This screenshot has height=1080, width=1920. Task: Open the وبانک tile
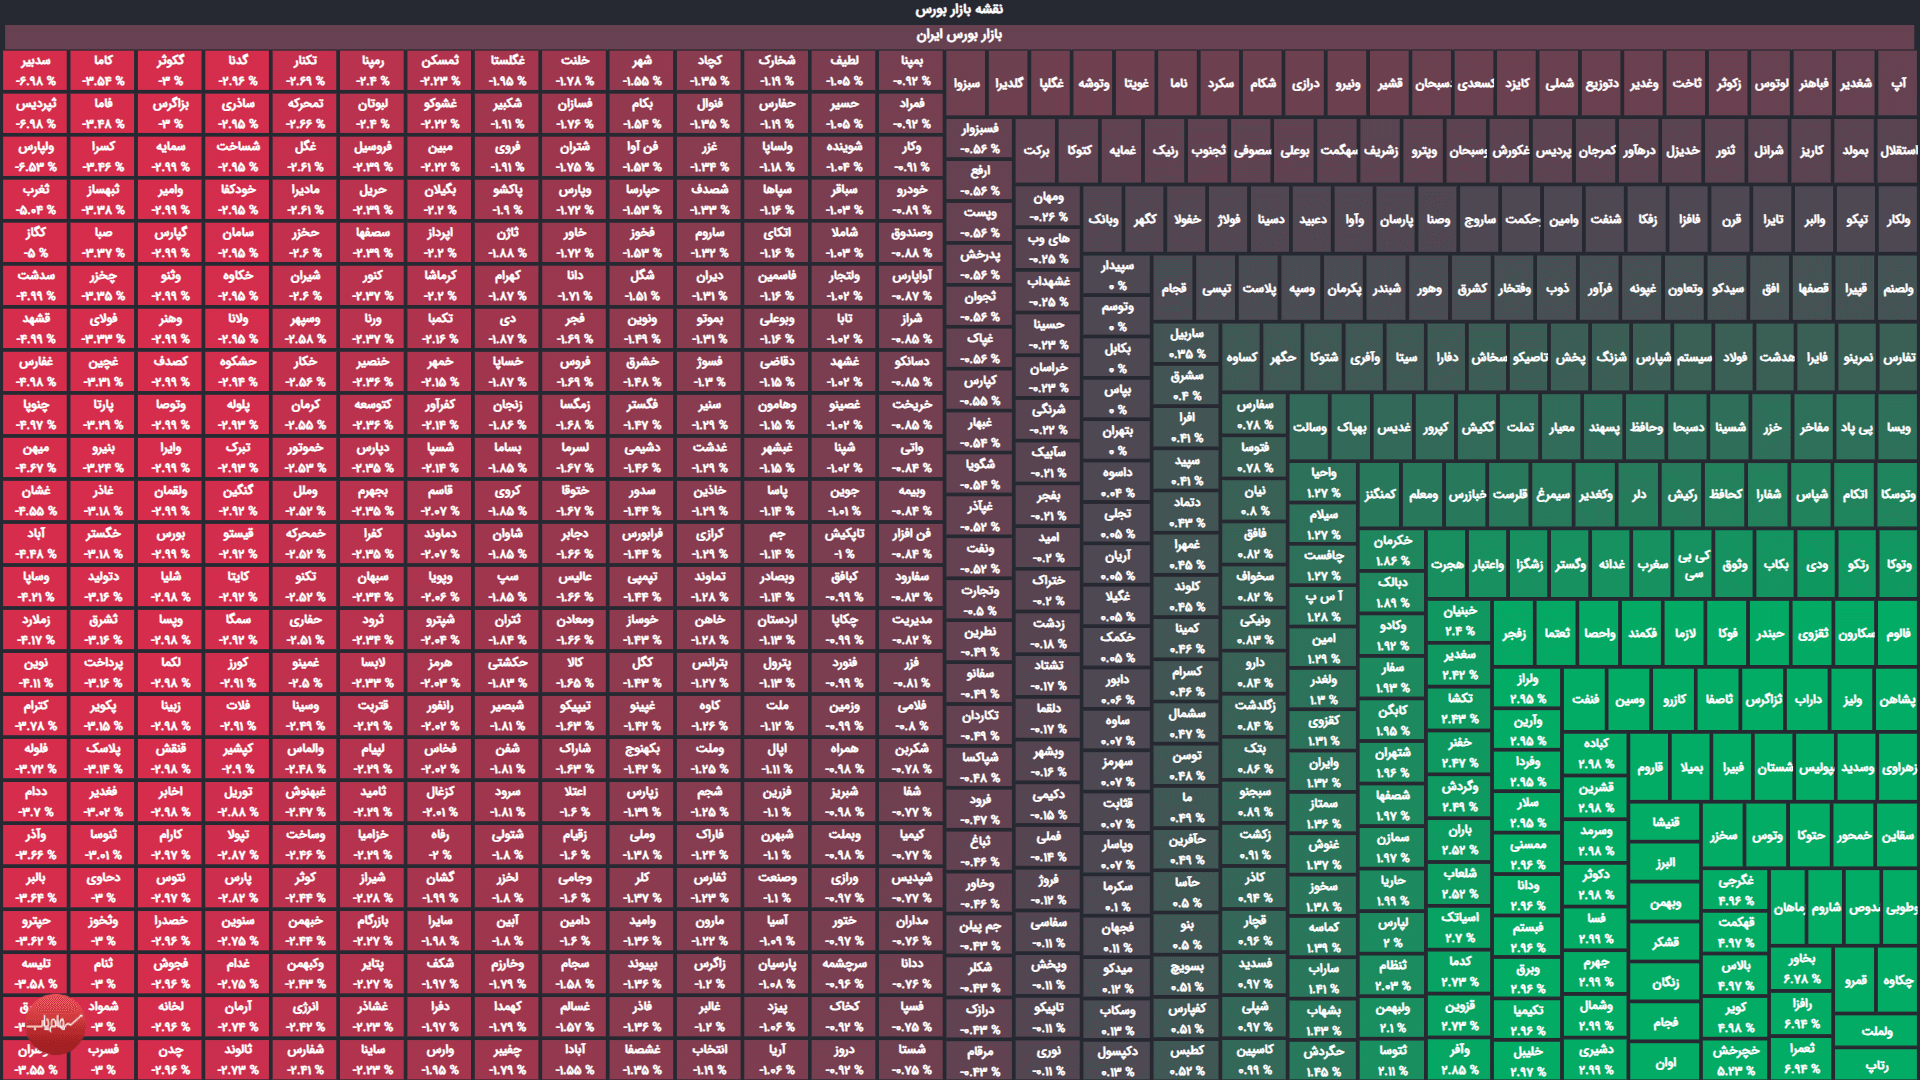point(1103,220)
